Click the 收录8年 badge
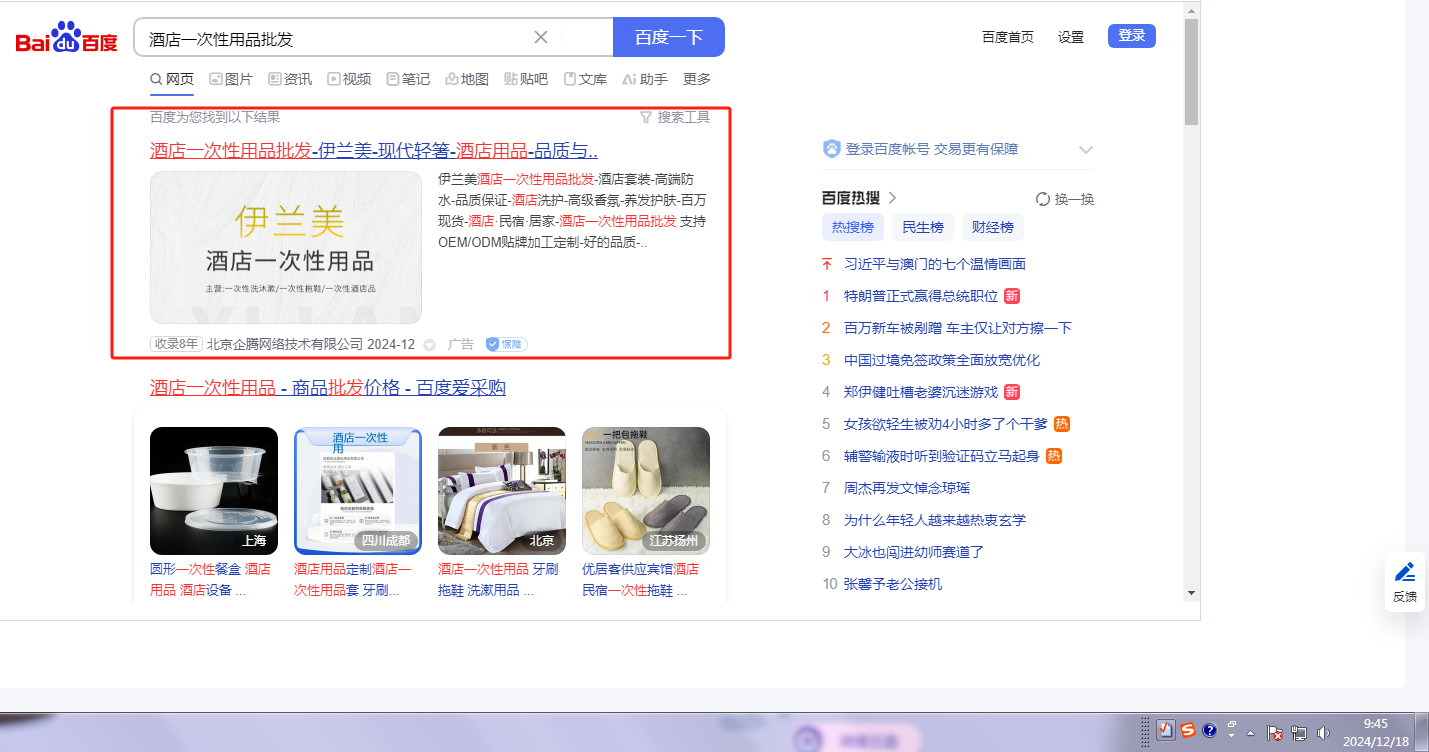The width and height of the screenshot is (1429, 752). pos(176,344)
